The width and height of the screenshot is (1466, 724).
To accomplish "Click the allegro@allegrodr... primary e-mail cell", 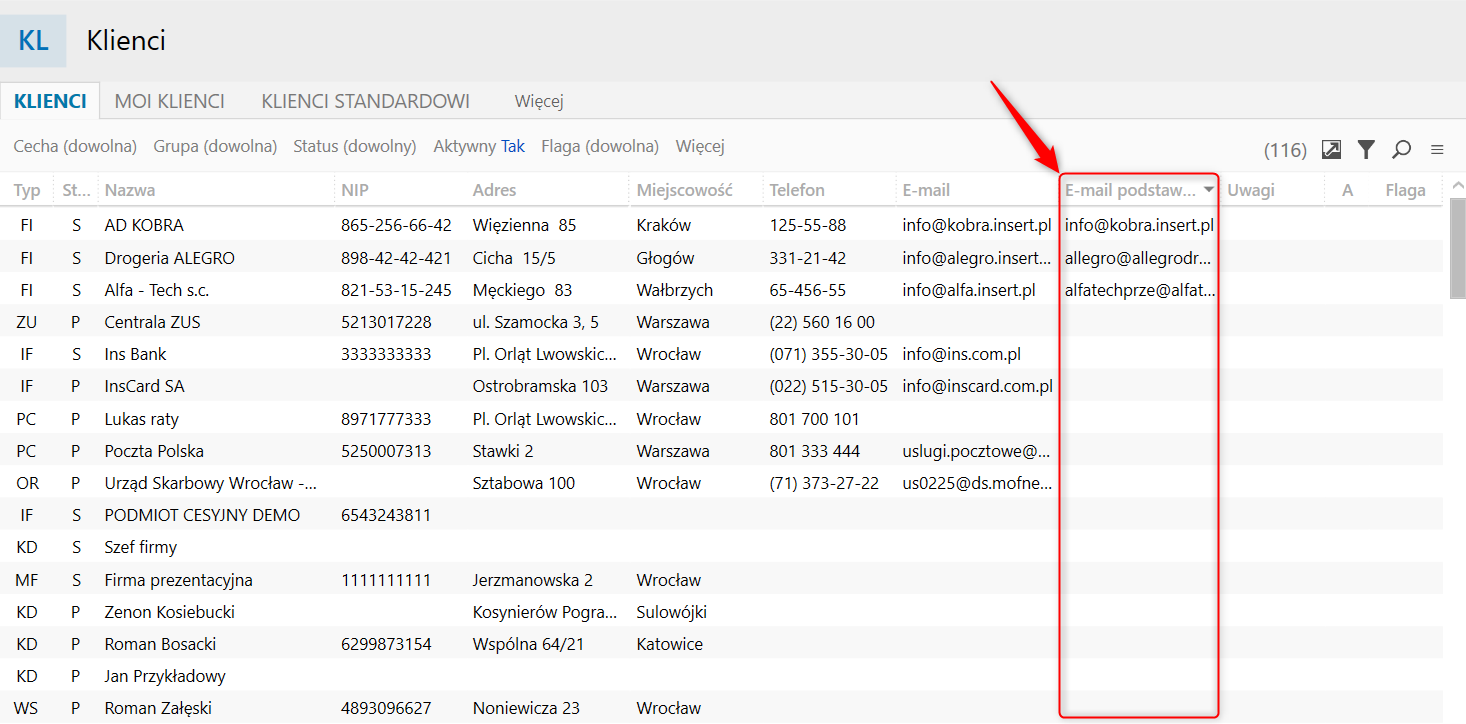I will [1140, 258].
